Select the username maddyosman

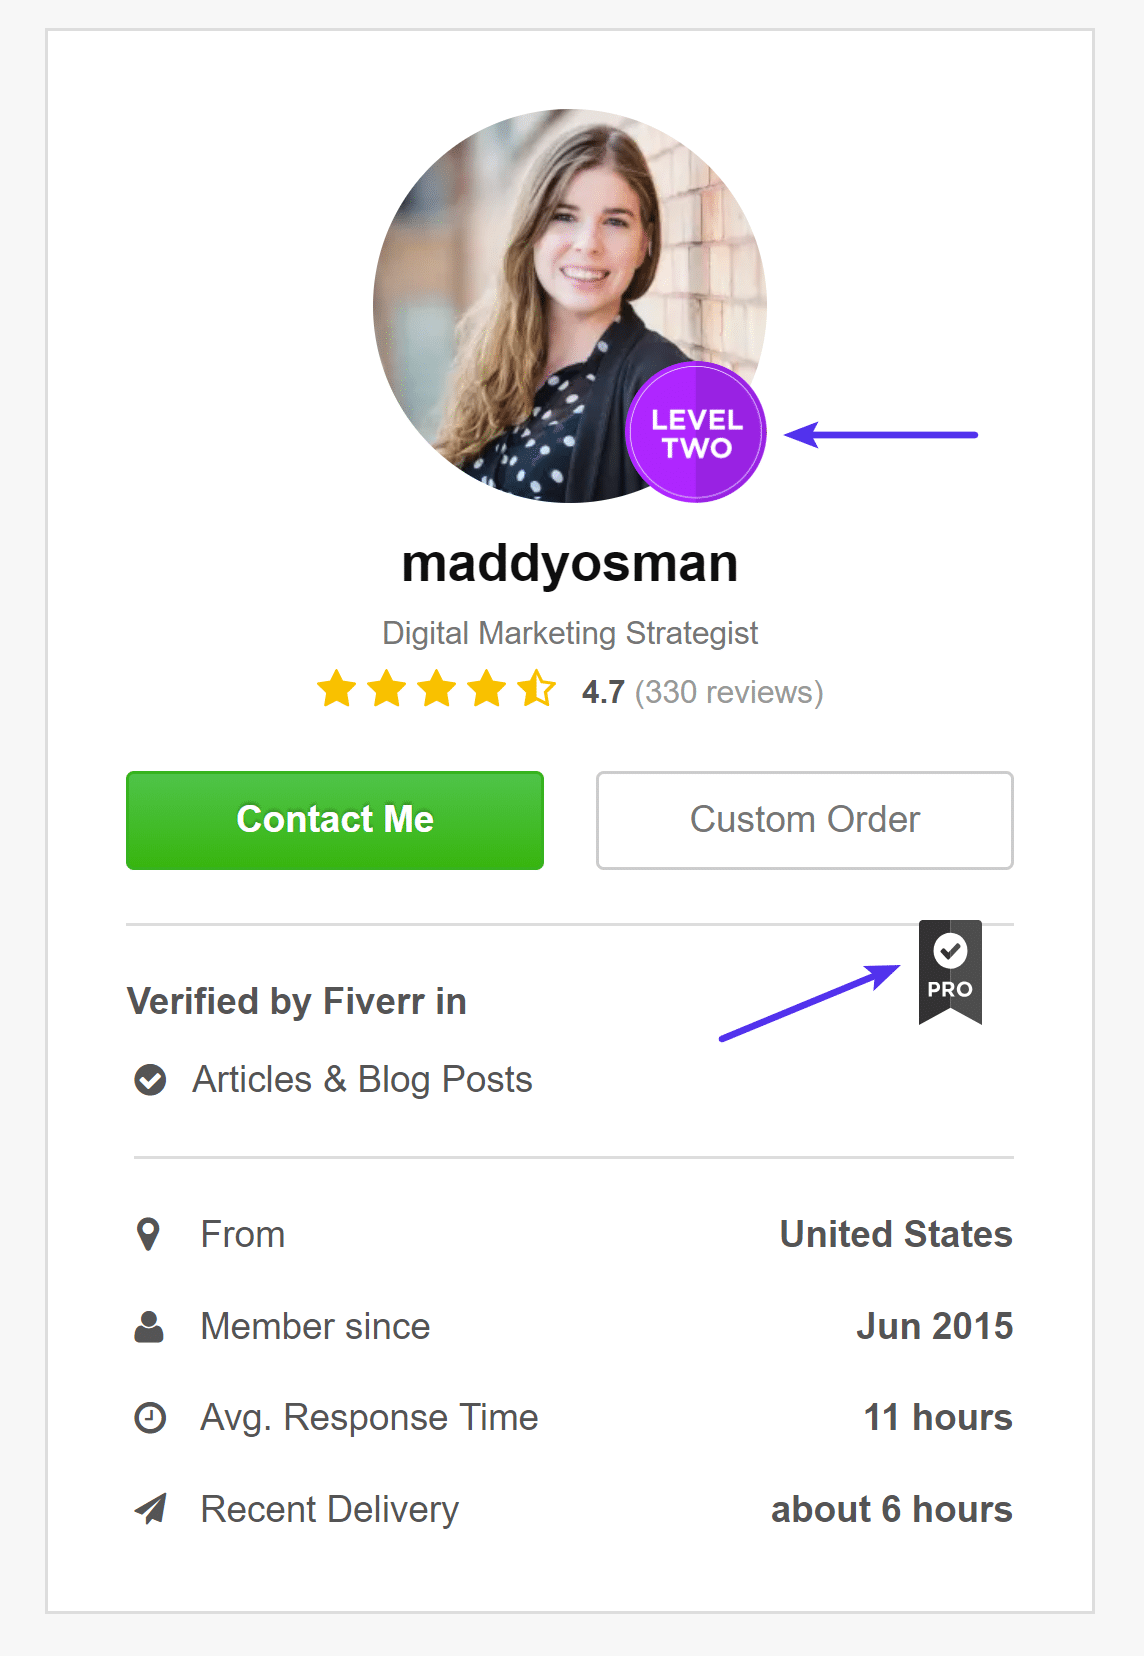569,563
